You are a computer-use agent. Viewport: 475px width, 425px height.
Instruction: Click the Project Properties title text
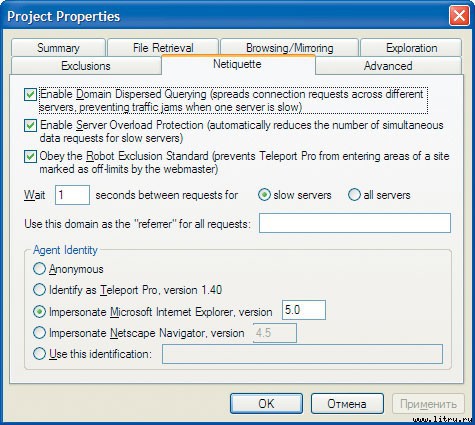tap(63, 16)
